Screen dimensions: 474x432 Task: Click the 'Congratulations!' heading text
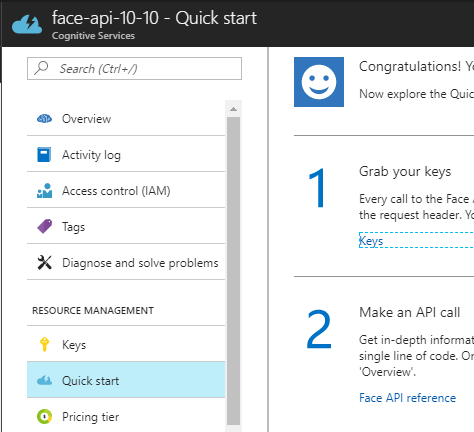point(410,66)
